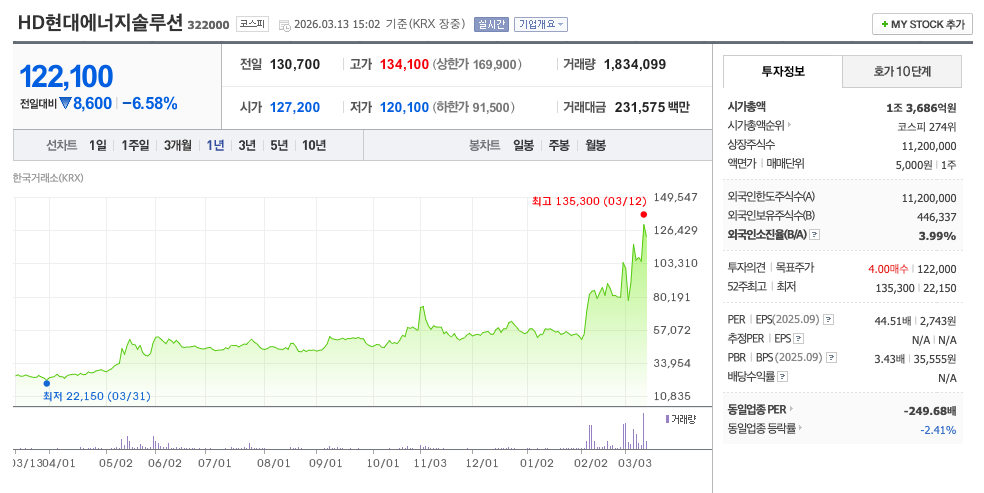Image resolution: width=984 pixels, height=493 pixels.
Task: Select the 3개월 line chart period
Action: point(178,146)
